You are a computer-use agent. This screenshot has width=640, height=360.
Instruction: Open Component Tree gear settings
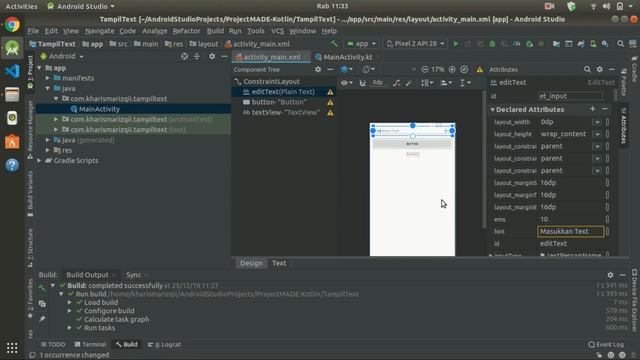pos(318,69)
